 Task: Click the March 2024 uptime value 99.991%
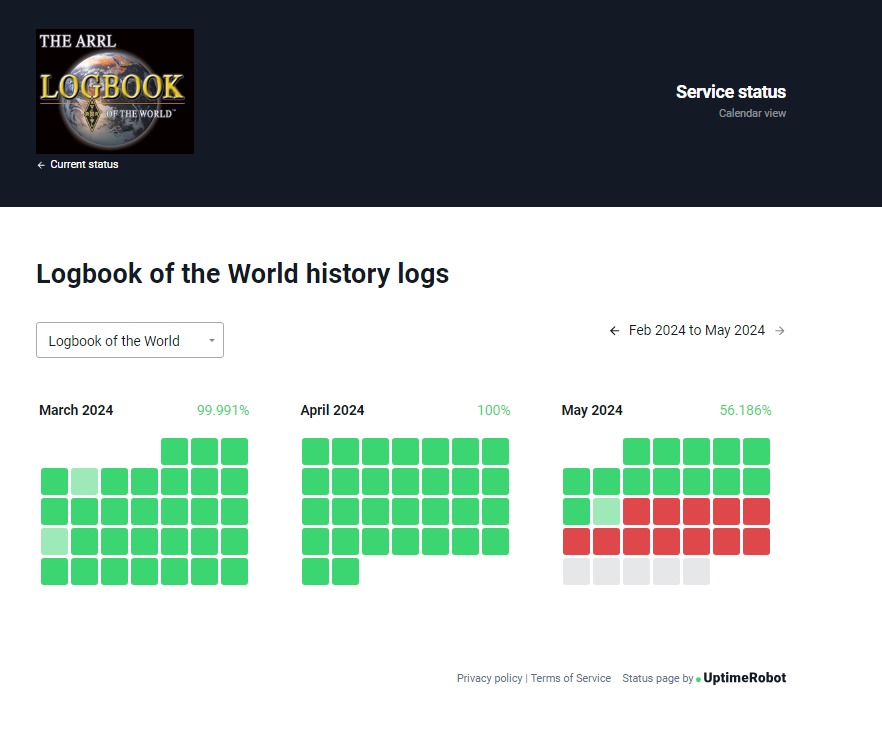pos(223,410)
